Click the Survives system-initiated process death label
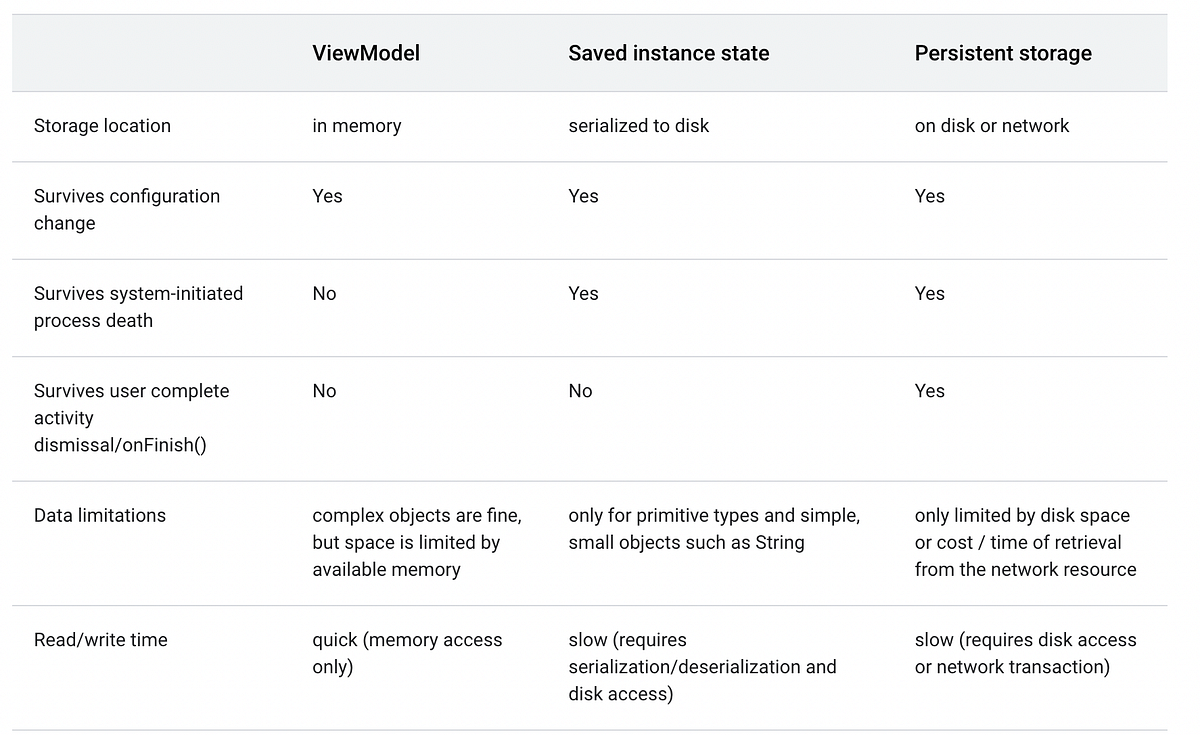 (x=138, y=307)
